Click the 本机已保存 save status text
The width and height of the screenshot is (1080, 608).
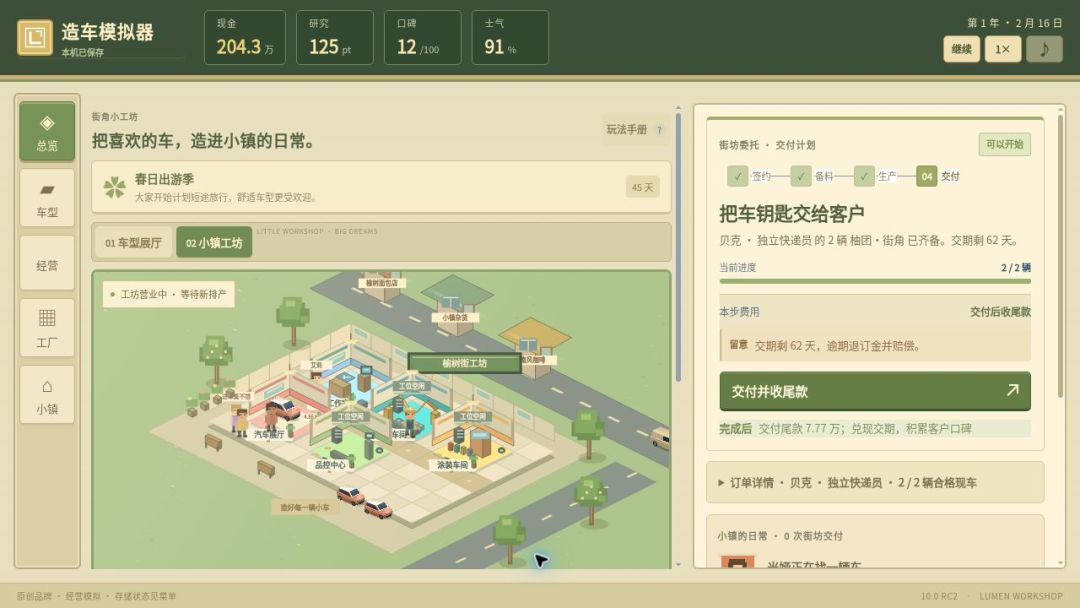83,52
